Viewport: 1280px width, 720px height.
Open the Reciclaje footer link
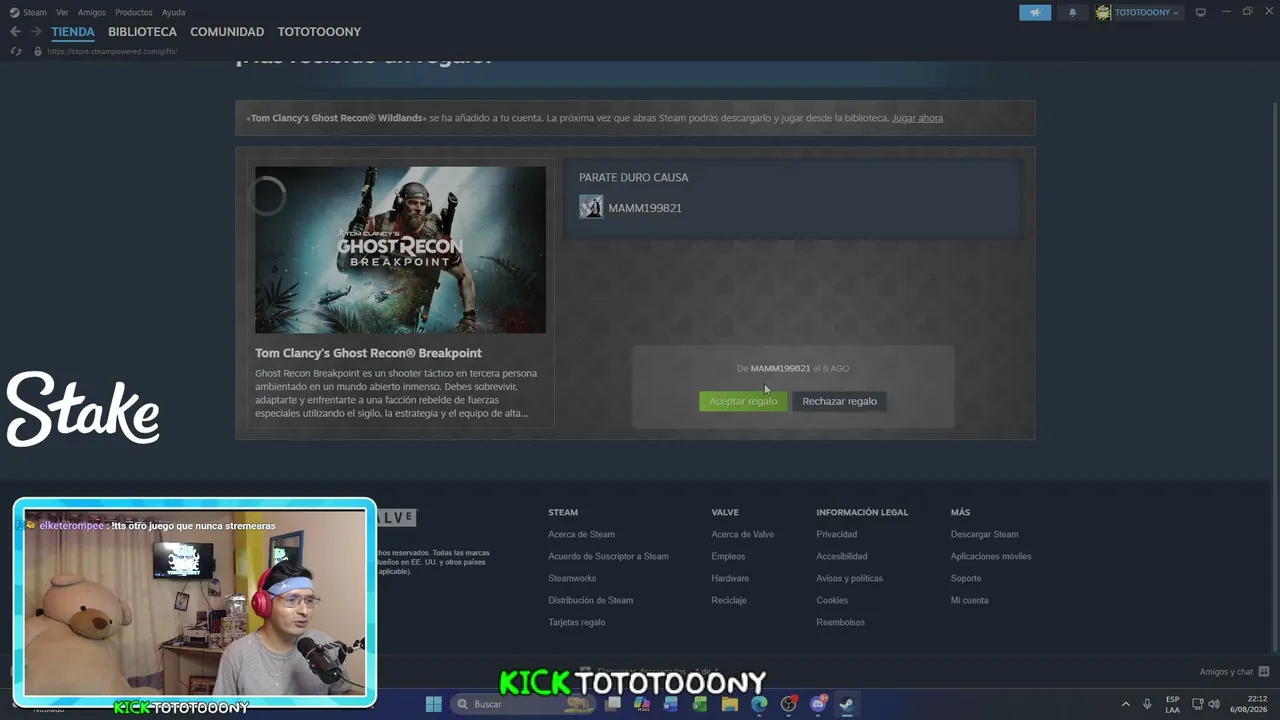(729, 600)
